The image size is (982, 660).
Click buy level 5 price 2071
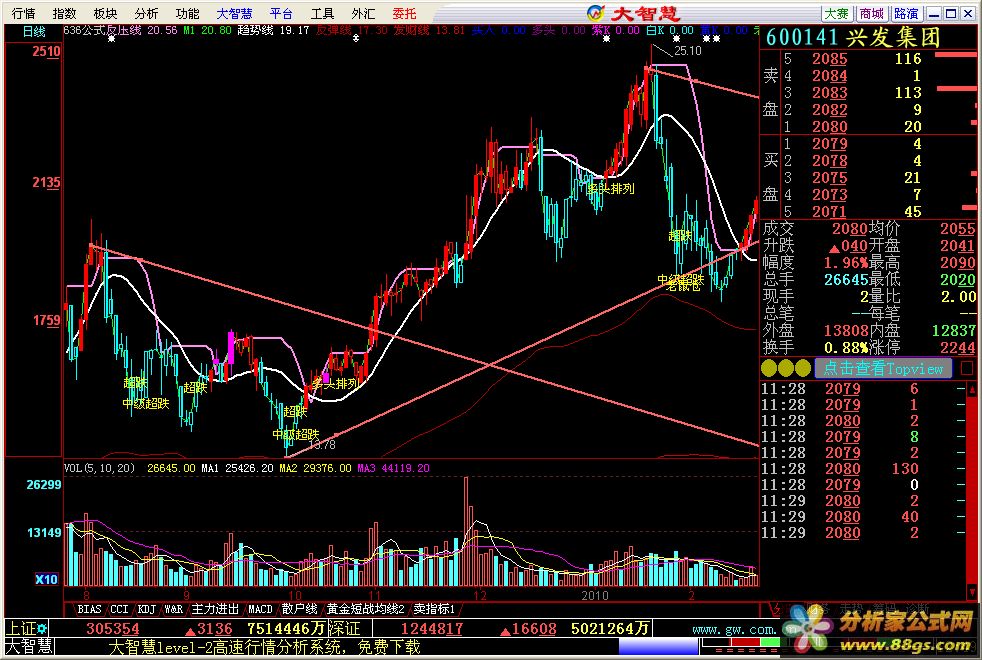pos(829,212)
